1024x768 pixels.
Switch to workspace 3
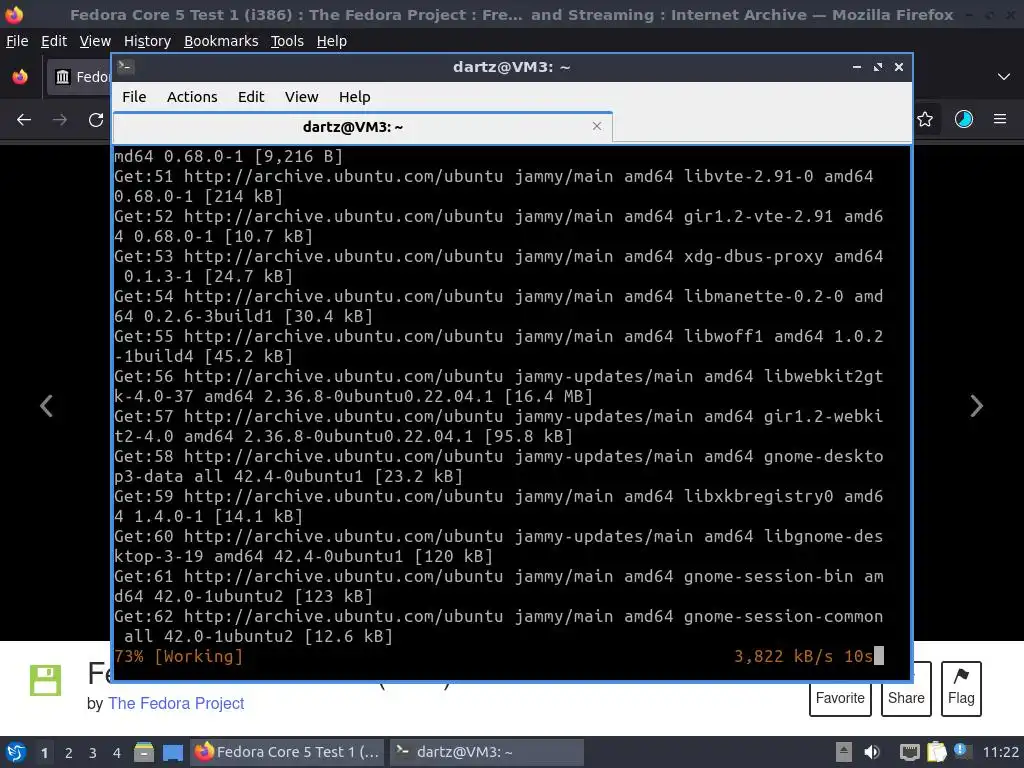point(93,753)
